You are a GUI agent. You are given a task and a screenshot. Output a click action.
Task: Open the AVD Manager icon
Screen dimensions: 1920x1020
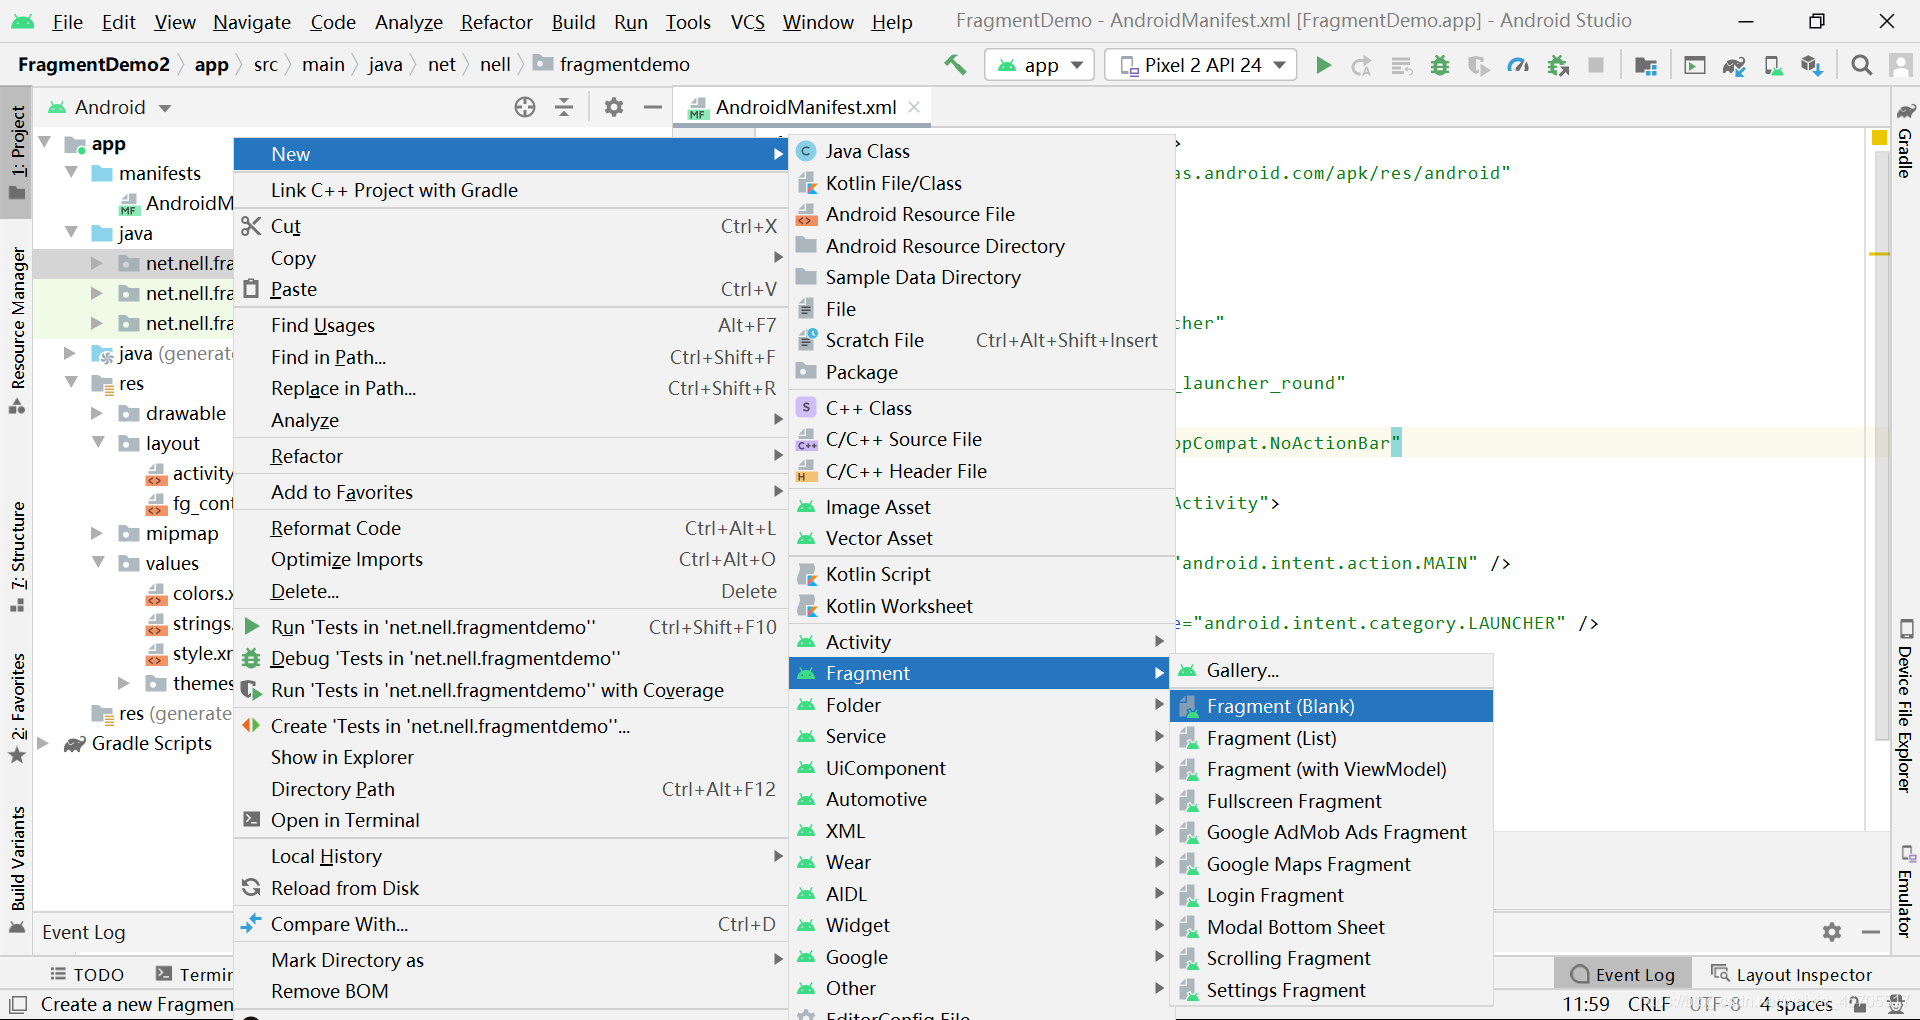click(x=1773, y=65)
